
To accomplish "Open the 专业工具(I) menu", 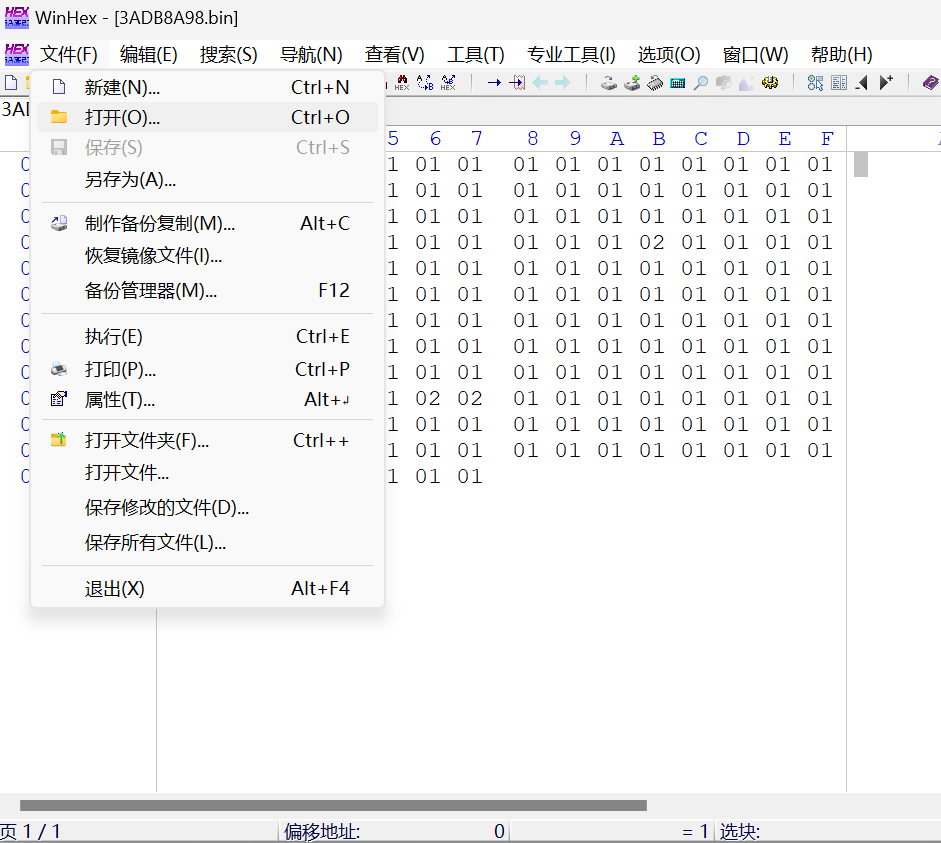I will [571, 54].
